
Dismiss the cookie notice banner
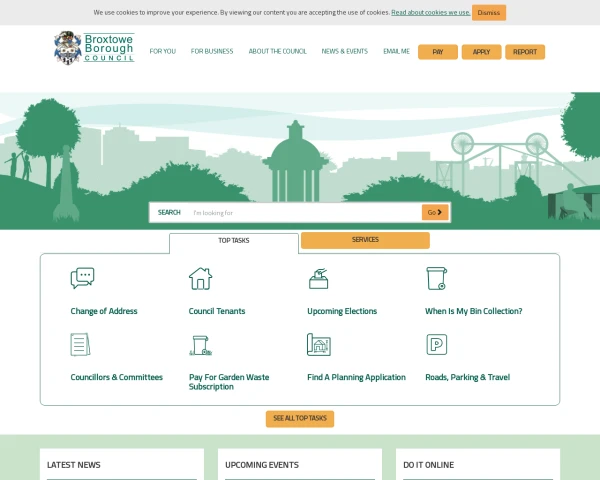click(x=489, y=13)
